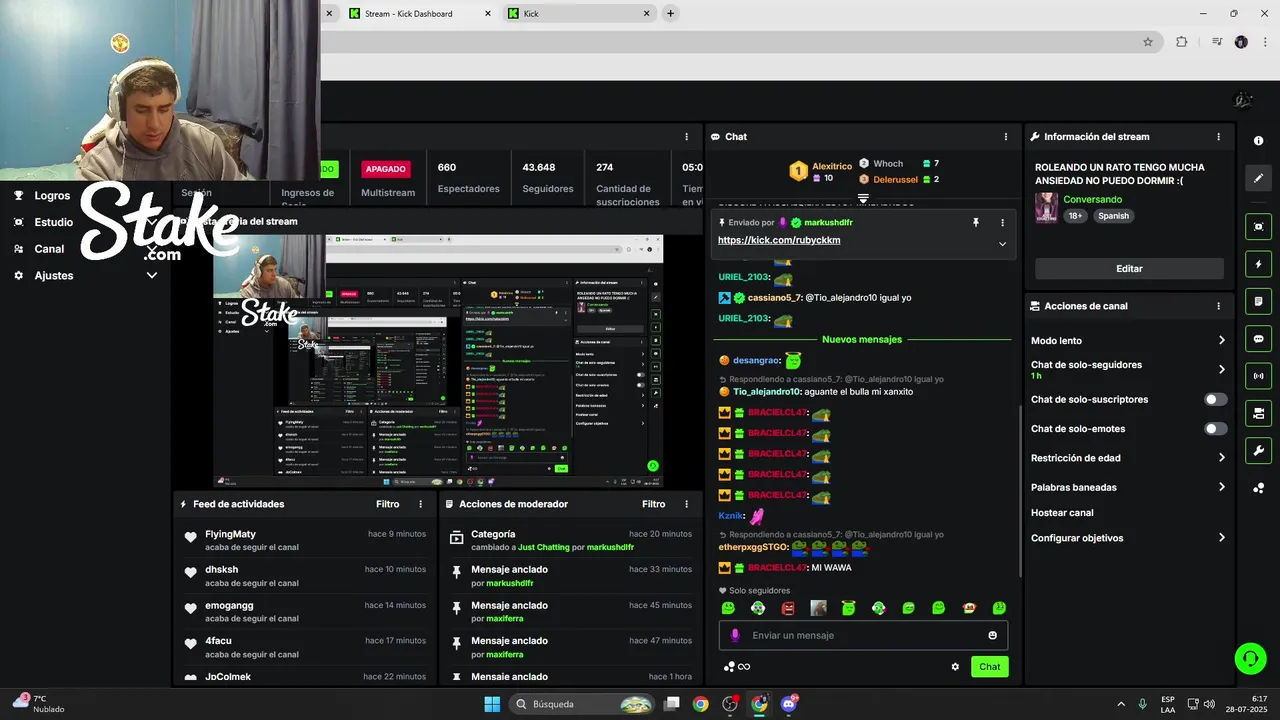Viewport: 1280px width, 720px height.
Task: Open stats bar three-dot menu
Action: tap(686, 137)
